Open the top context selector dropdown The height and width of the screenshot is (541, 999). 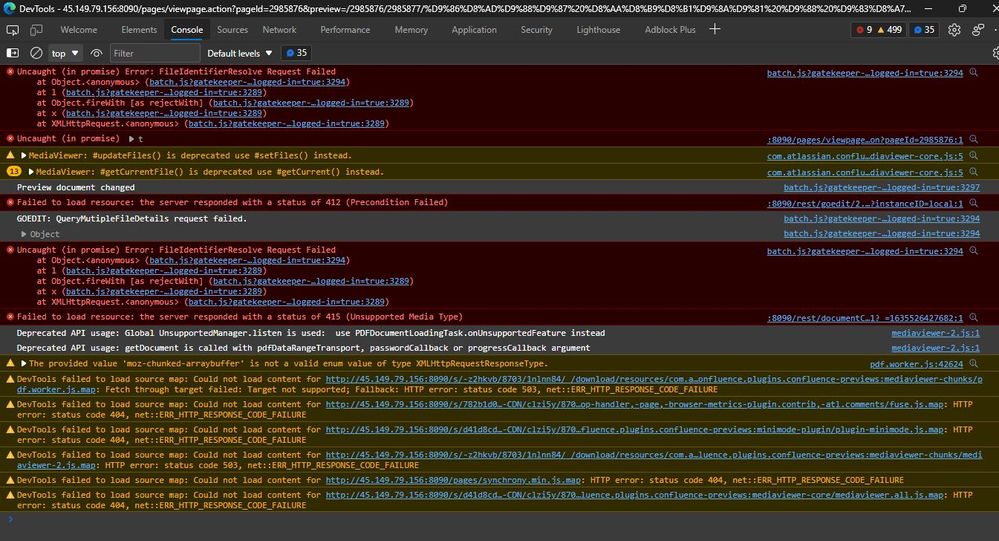(x=65, y=53)
